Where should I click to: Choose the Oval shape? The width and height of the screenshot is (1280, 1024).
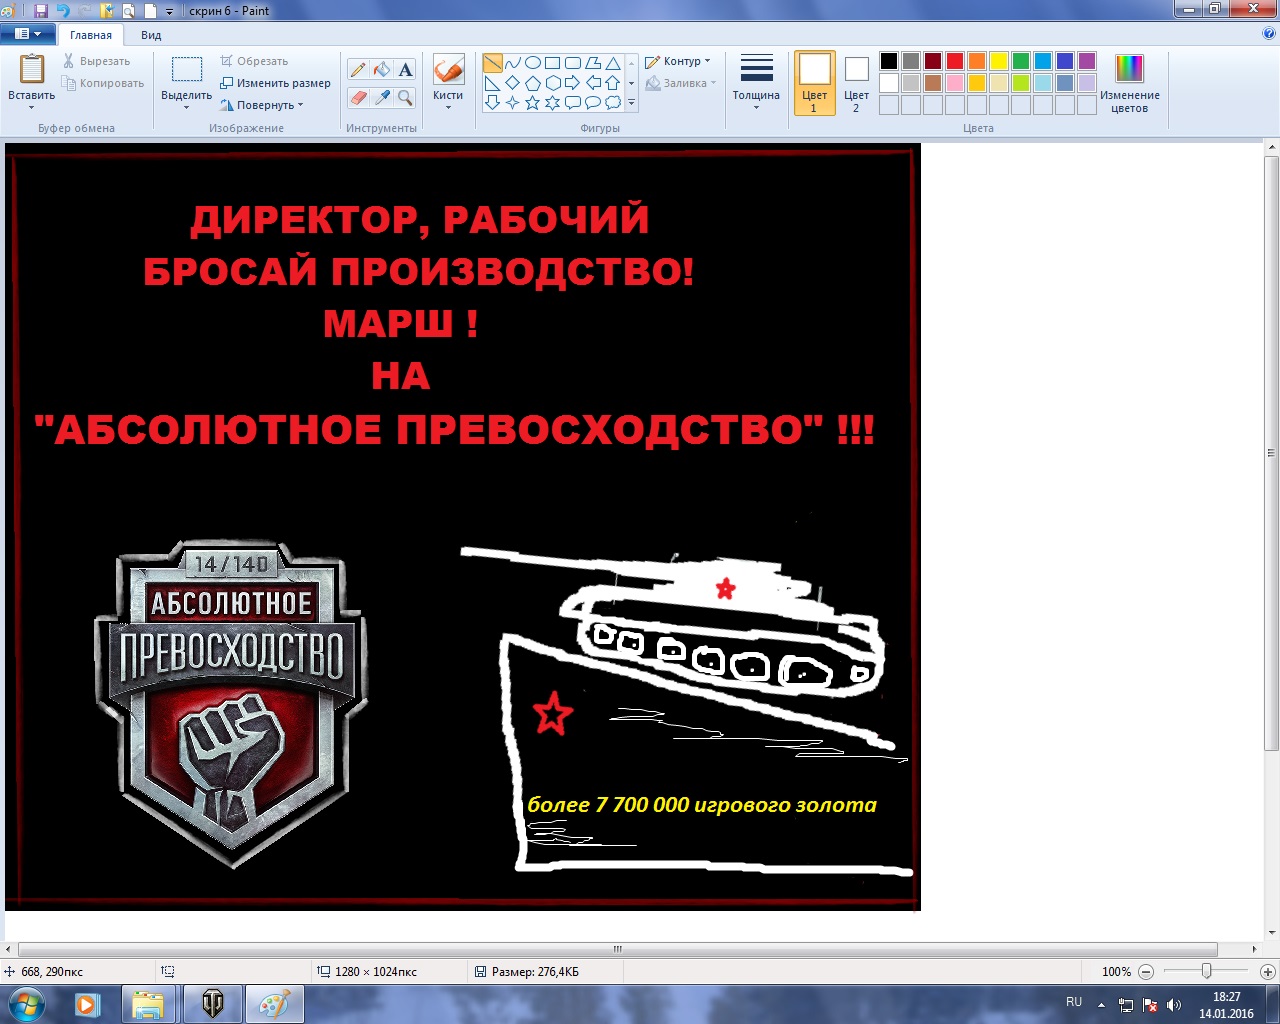532,63
